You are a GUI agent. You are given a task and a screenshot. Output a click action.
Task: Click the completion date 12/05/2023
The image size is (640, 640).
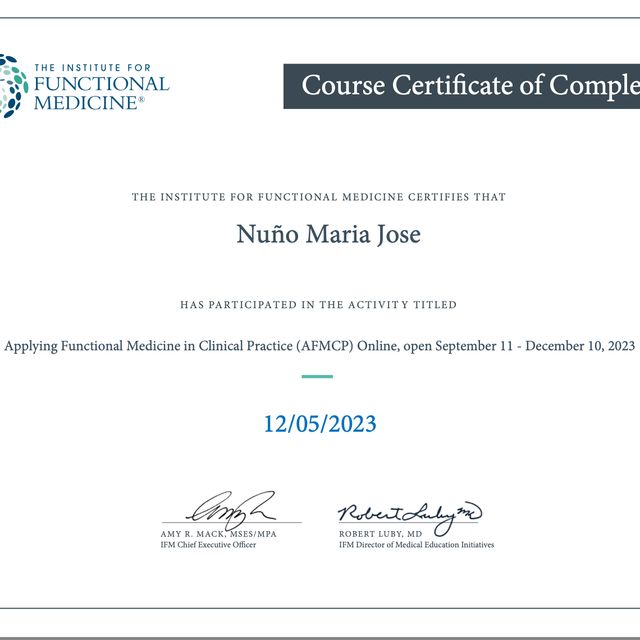click(320, 424)
